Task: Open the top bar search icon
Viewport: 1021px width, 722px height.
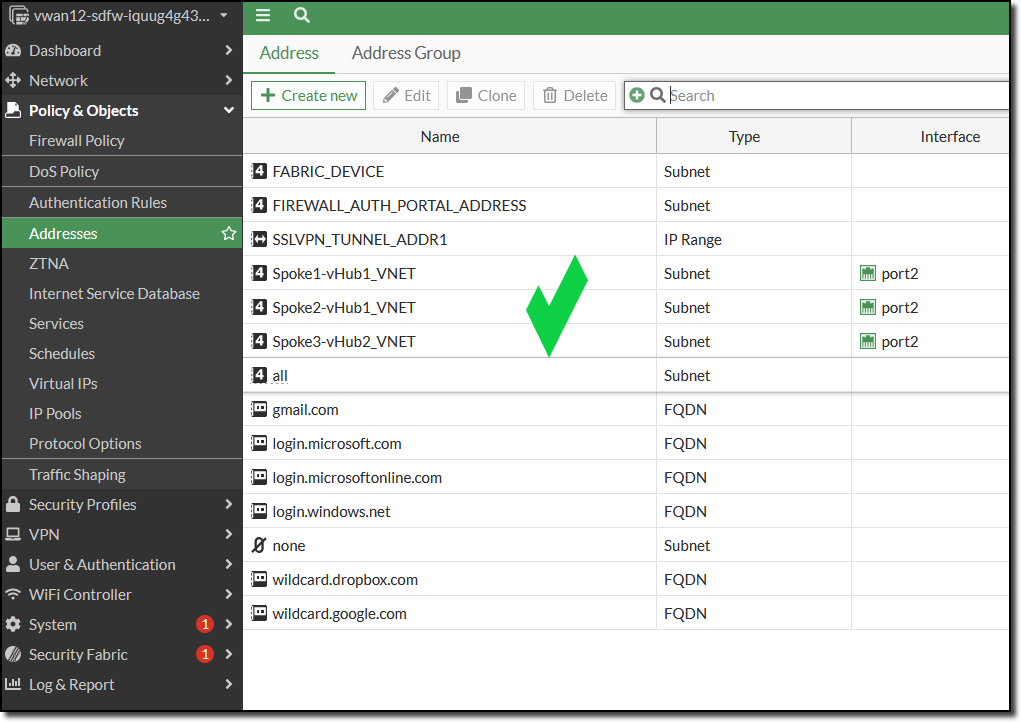Action: click(301, 15)
